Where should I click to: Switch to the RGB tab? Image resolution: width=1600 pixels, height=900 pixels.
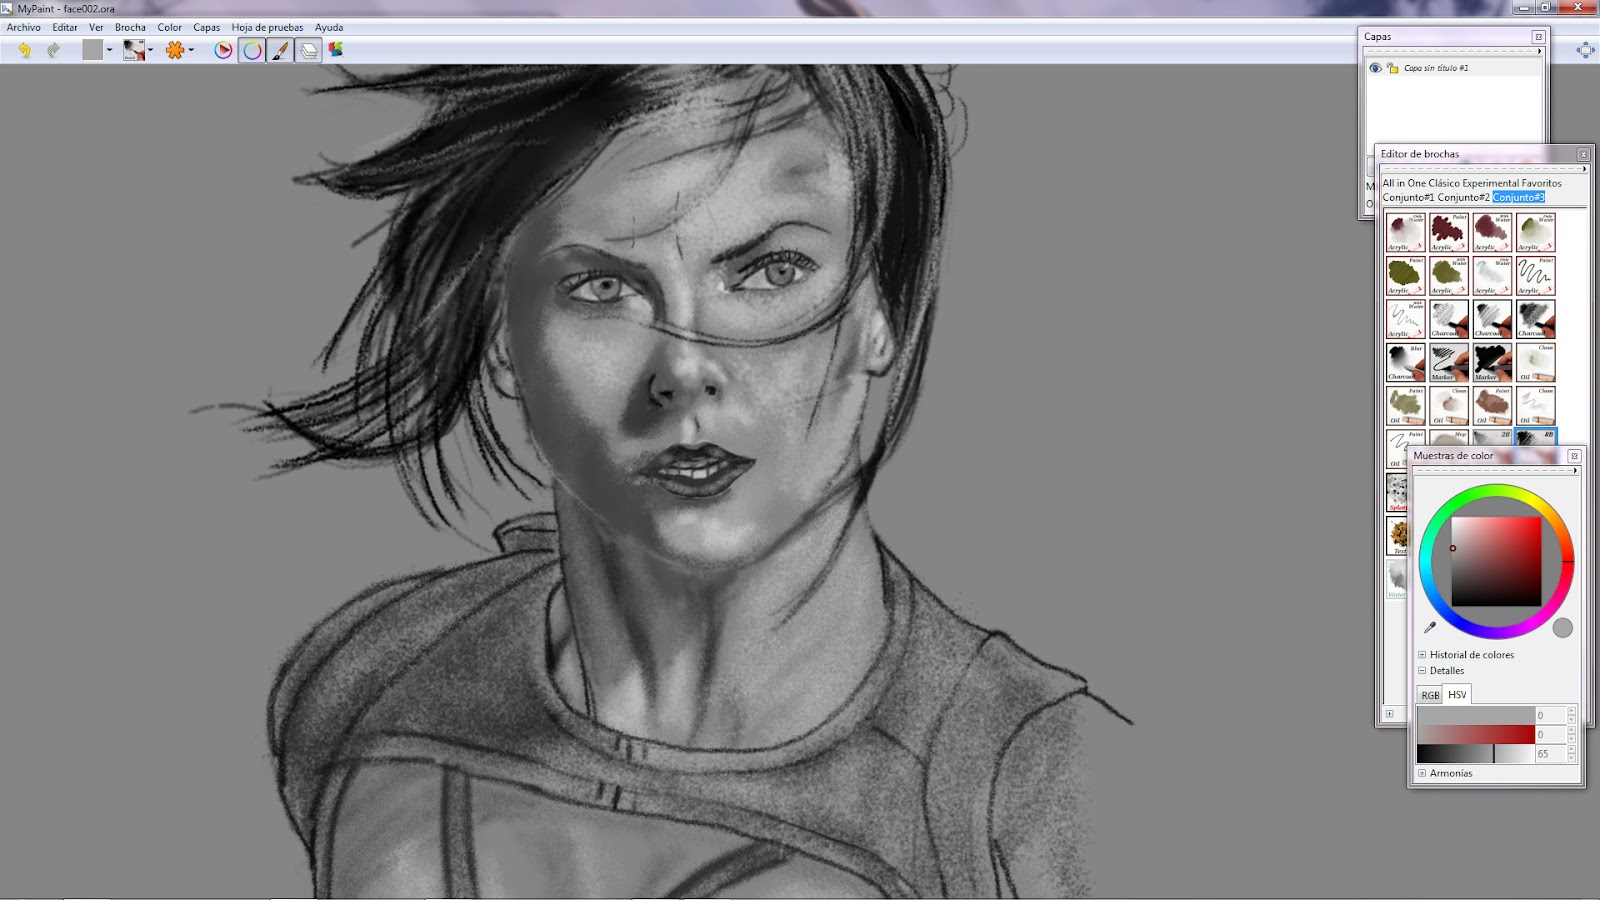click(1430, 695)
